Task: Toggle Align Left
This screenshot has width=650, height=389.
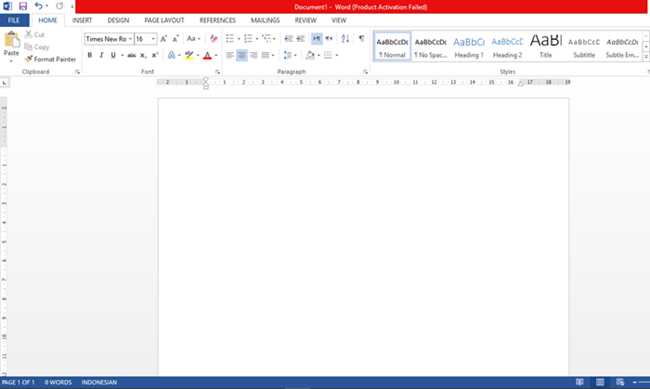Action: pyautogui.click(x=230, y=55)
